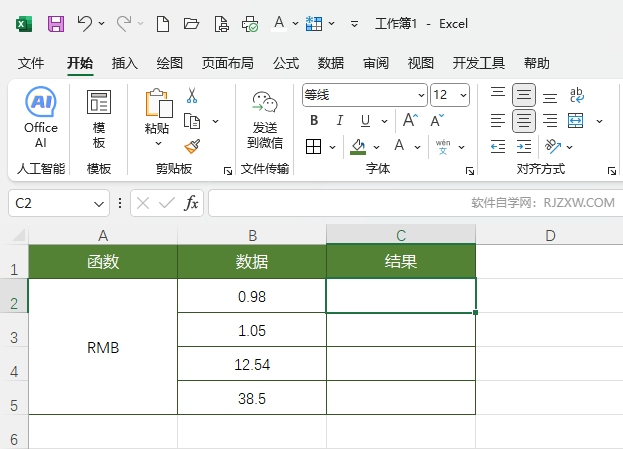The height and width of the screenshot is (449, 623).
Task: Click the wén phonetic guide icon
Action: click(x=443, y=147)
